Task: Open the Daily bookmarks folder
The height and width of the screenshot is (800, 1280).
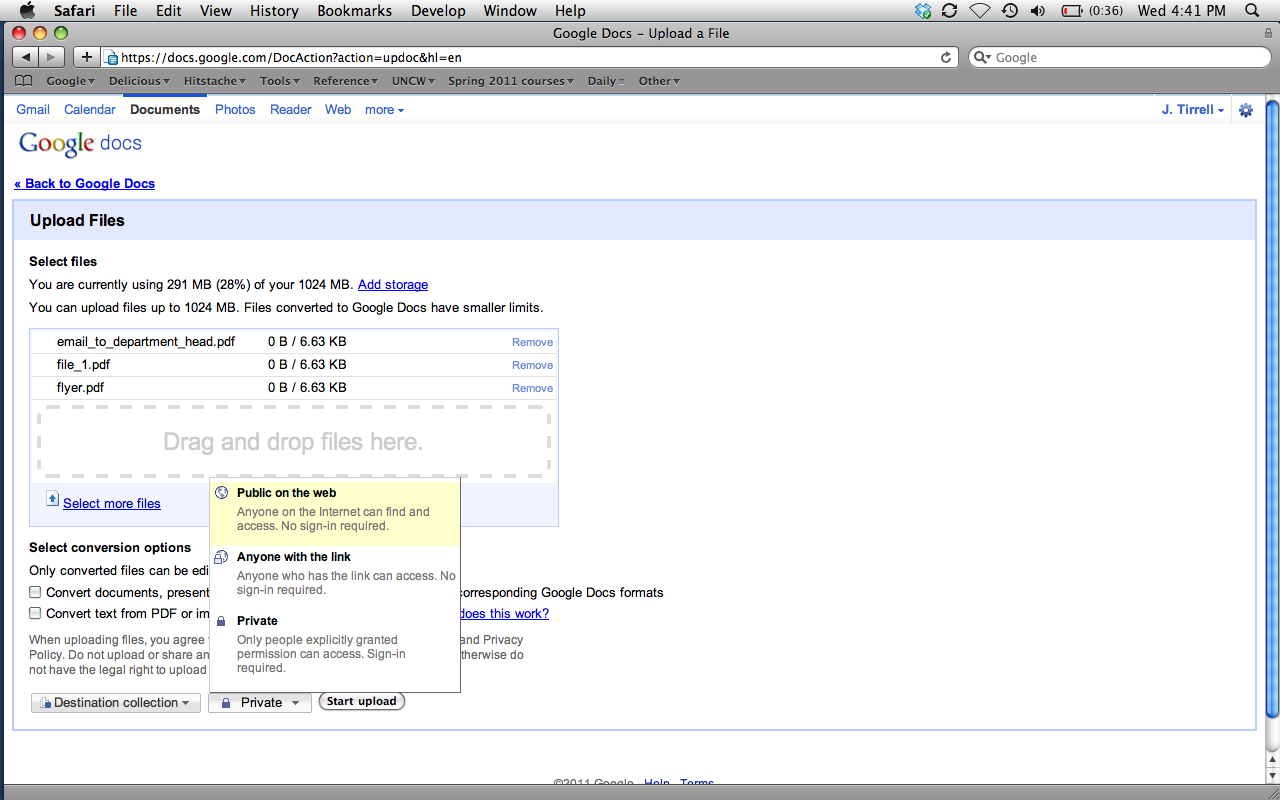Action: tap(606, 81)
